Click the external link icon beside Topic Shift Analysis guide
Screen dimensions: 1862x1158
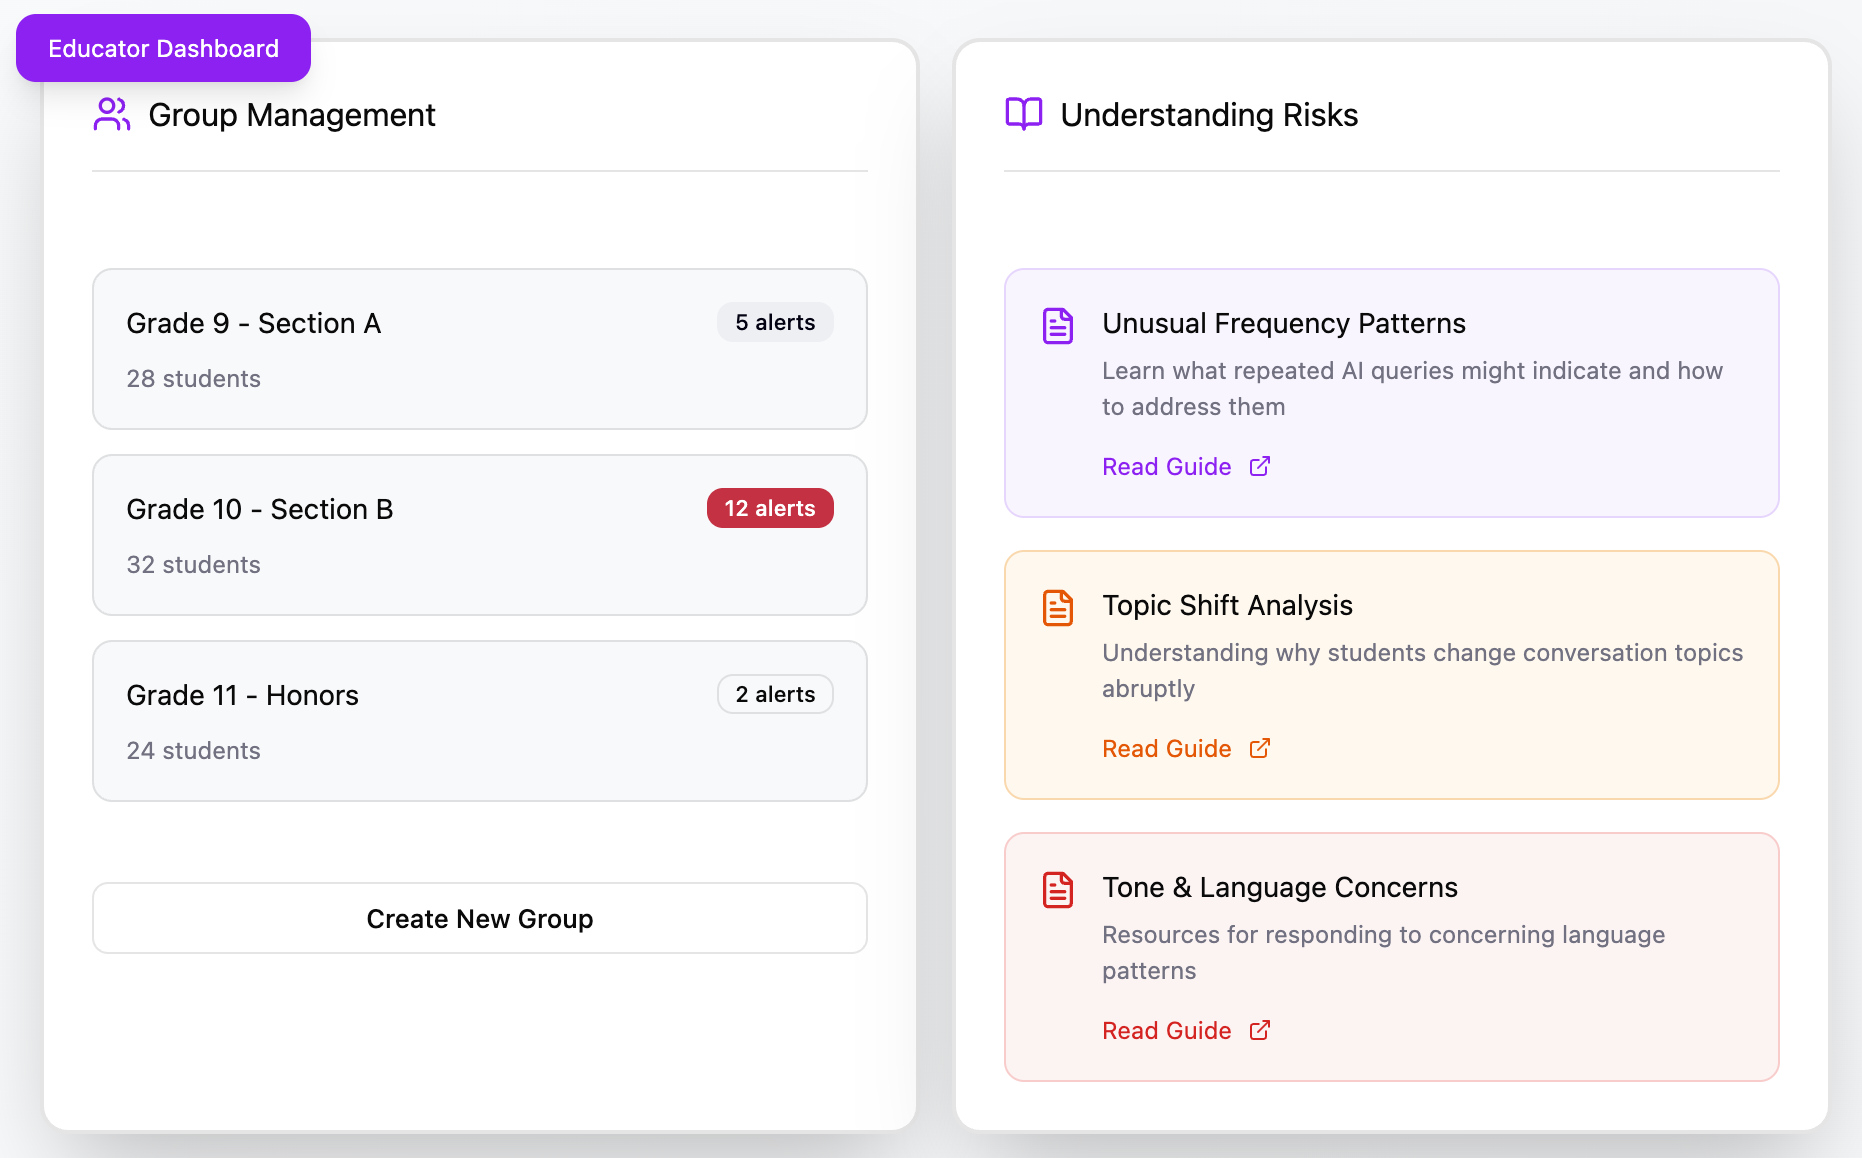1258,748
